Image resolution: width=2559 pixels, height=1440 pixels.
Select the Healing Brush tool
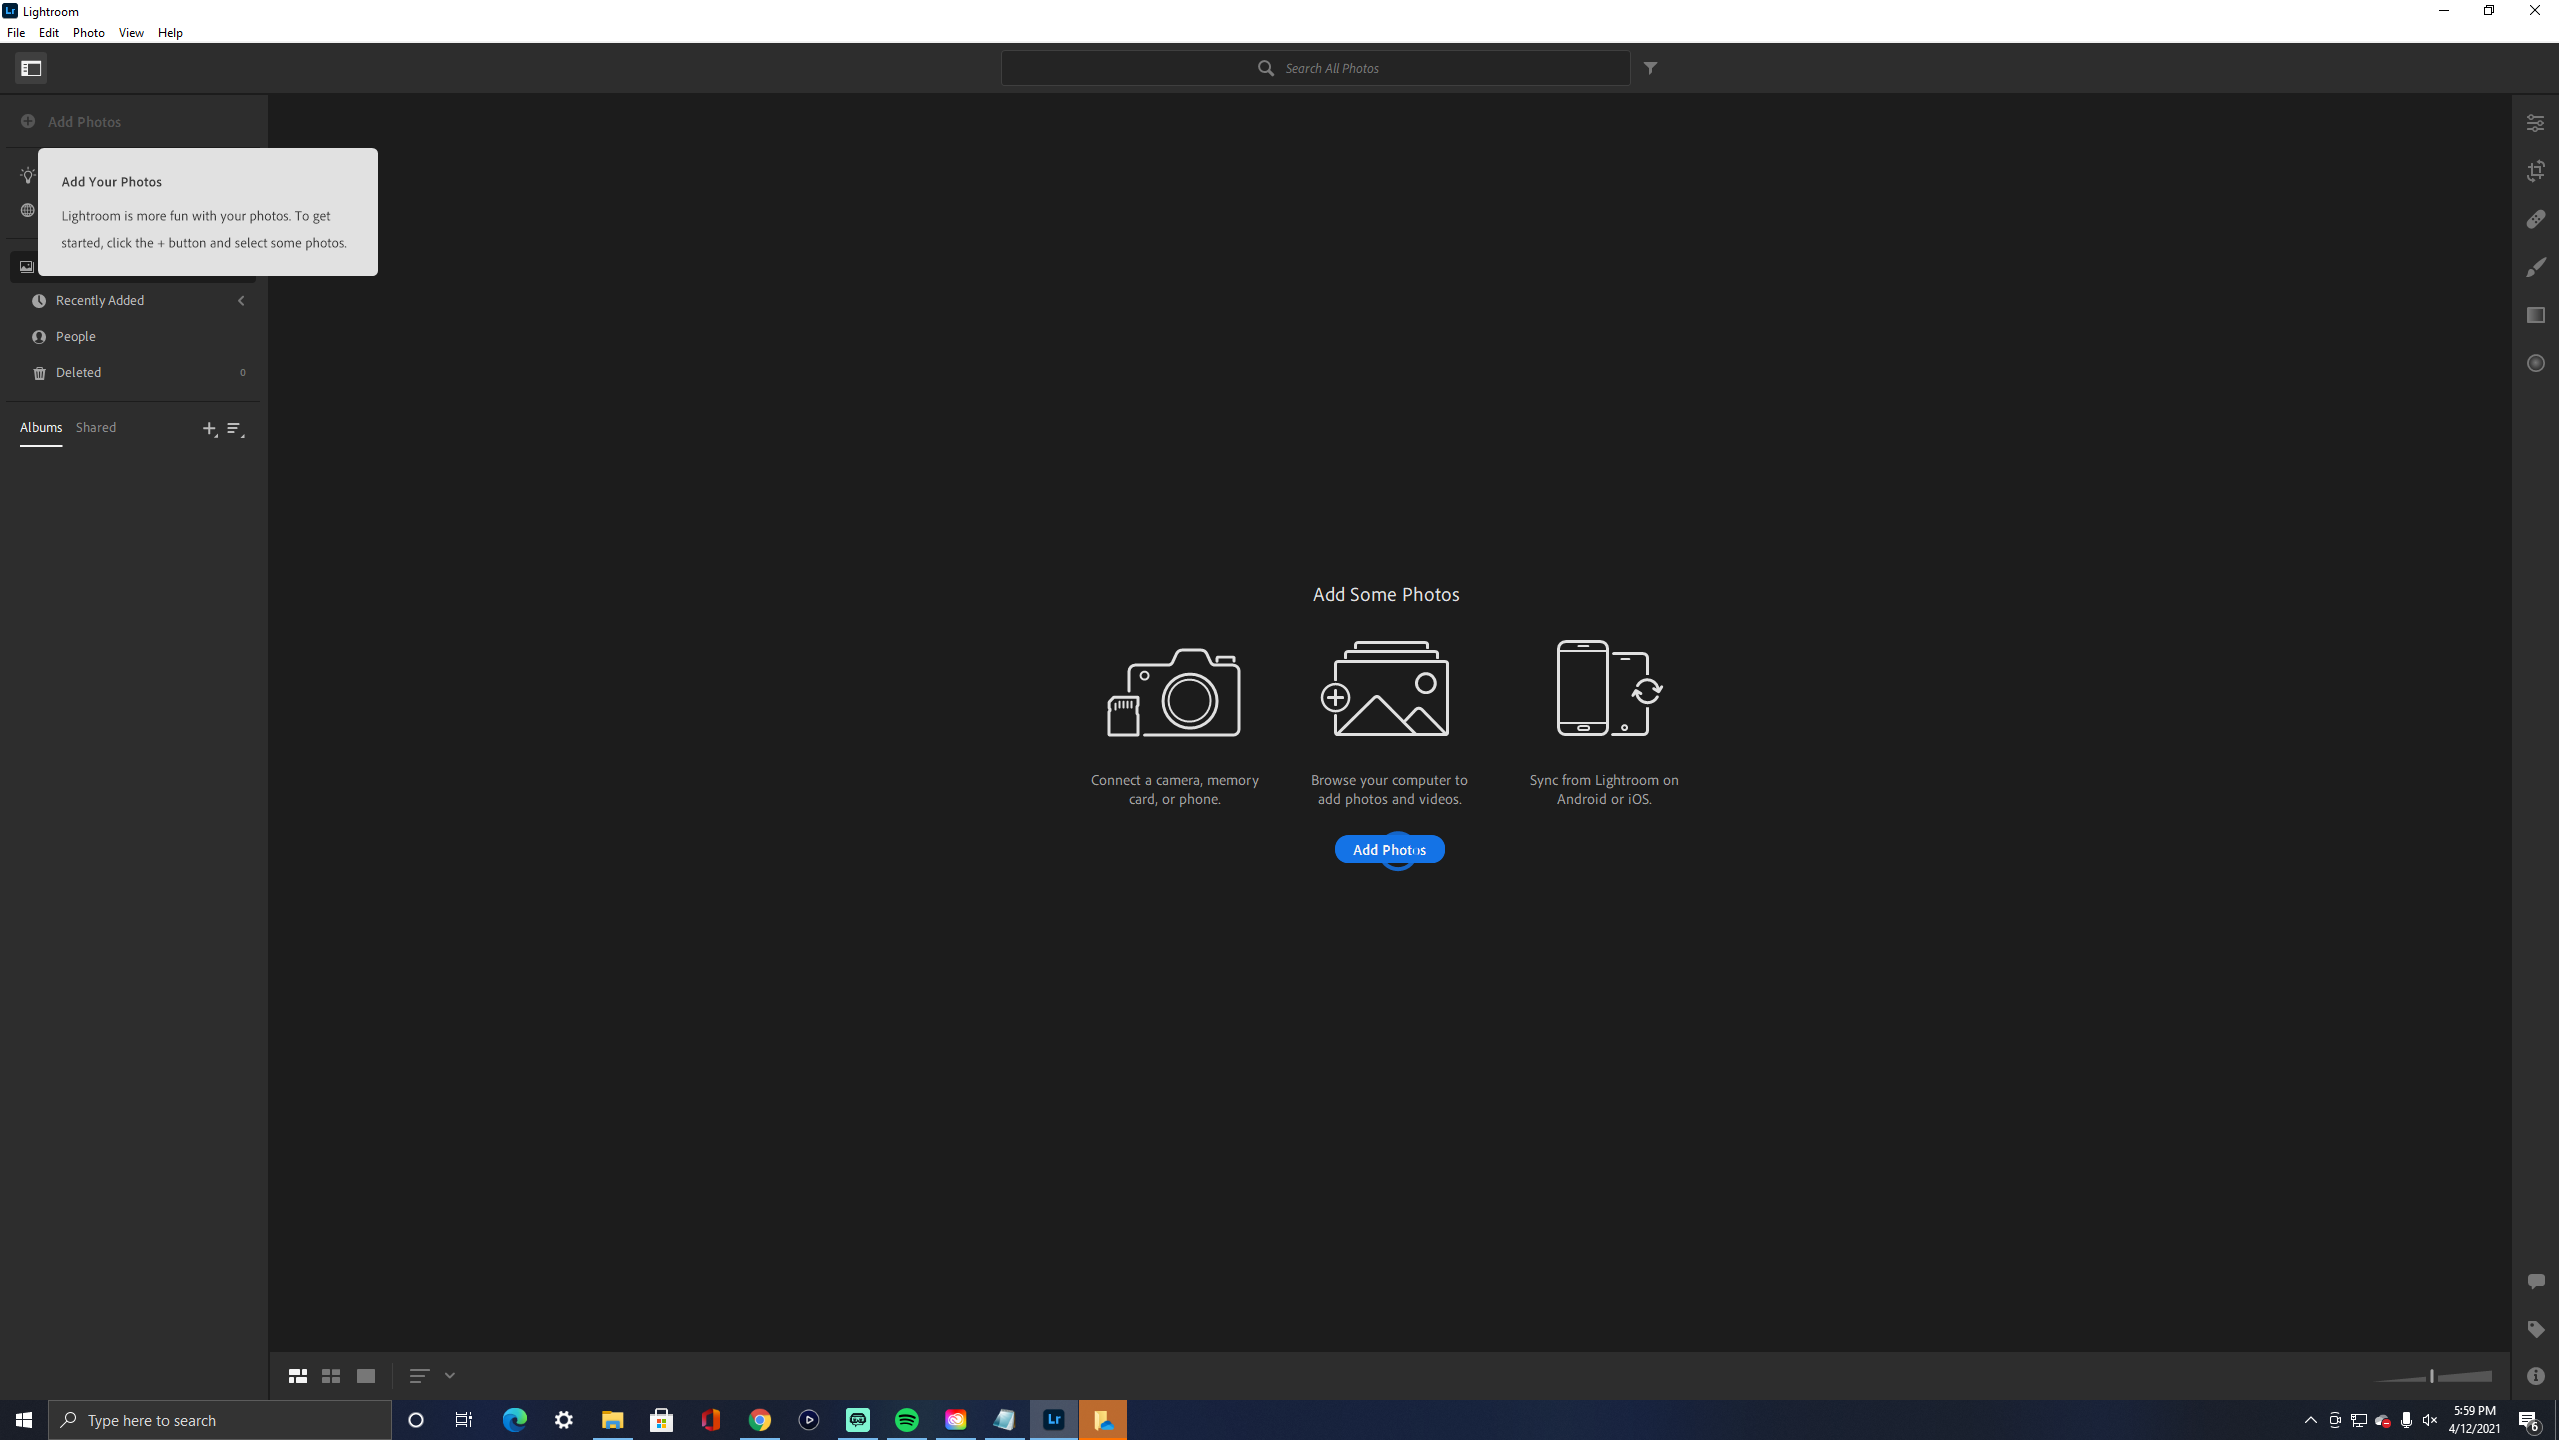tap(2536, 218)
